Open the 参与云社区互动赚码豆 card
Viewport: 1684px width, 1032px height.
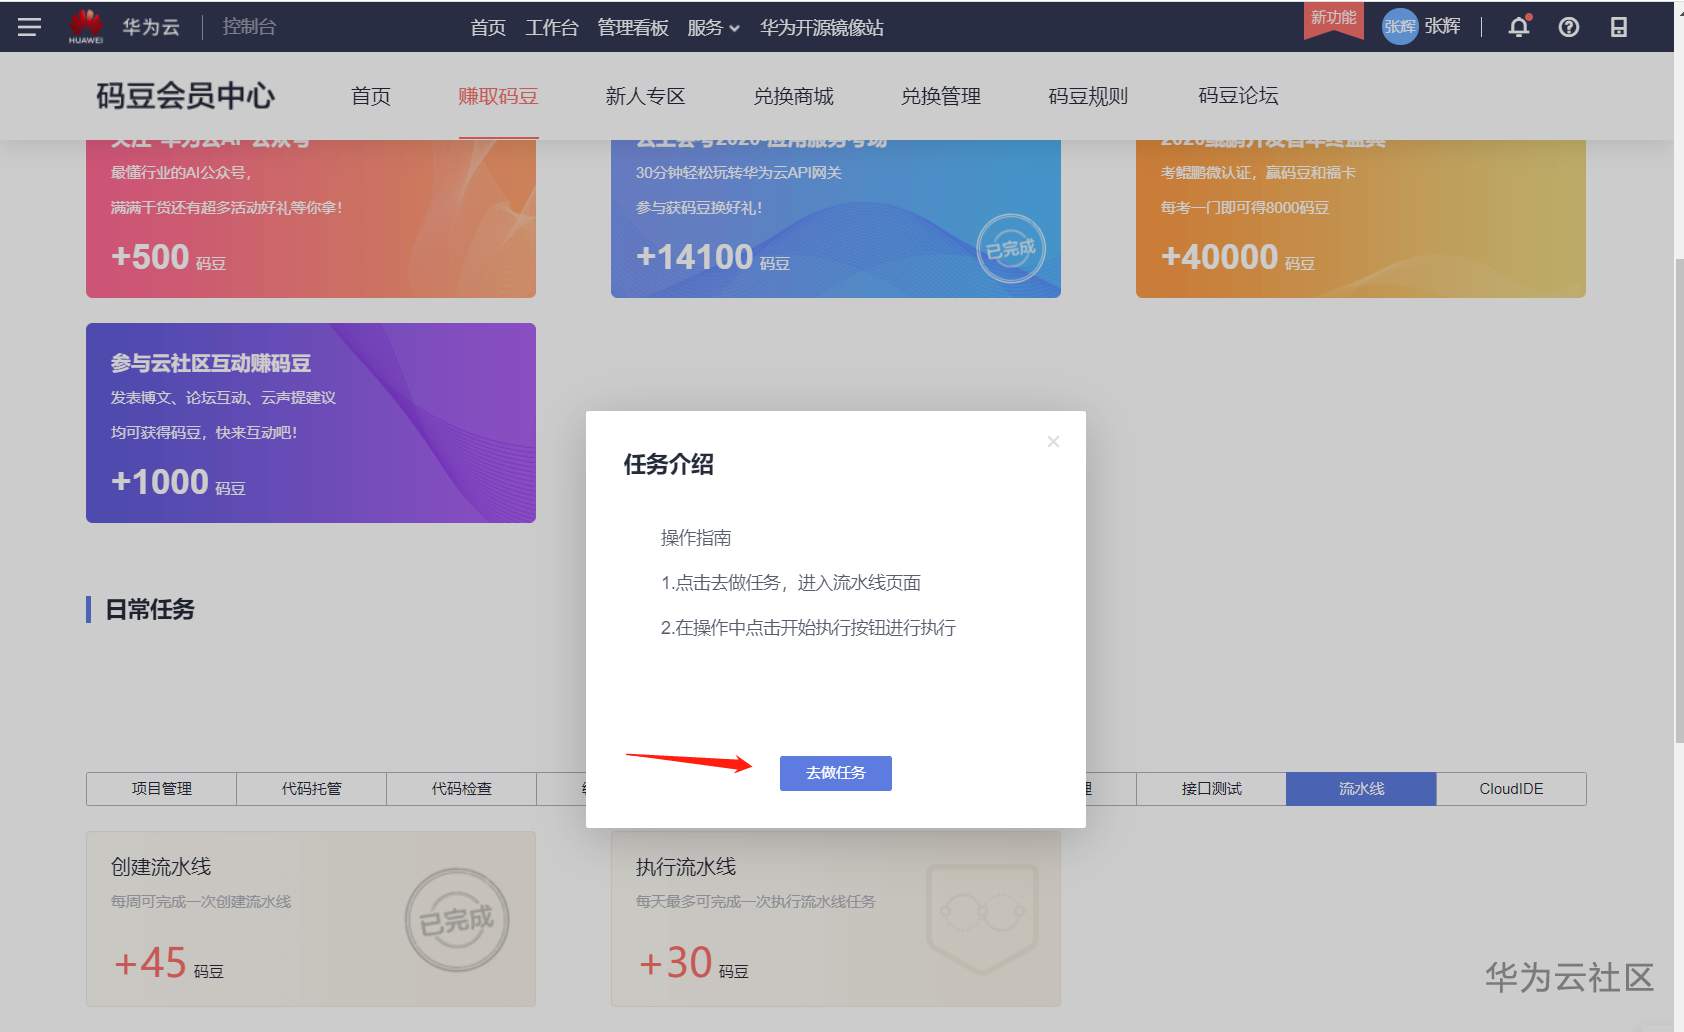(x=311, y=423)
